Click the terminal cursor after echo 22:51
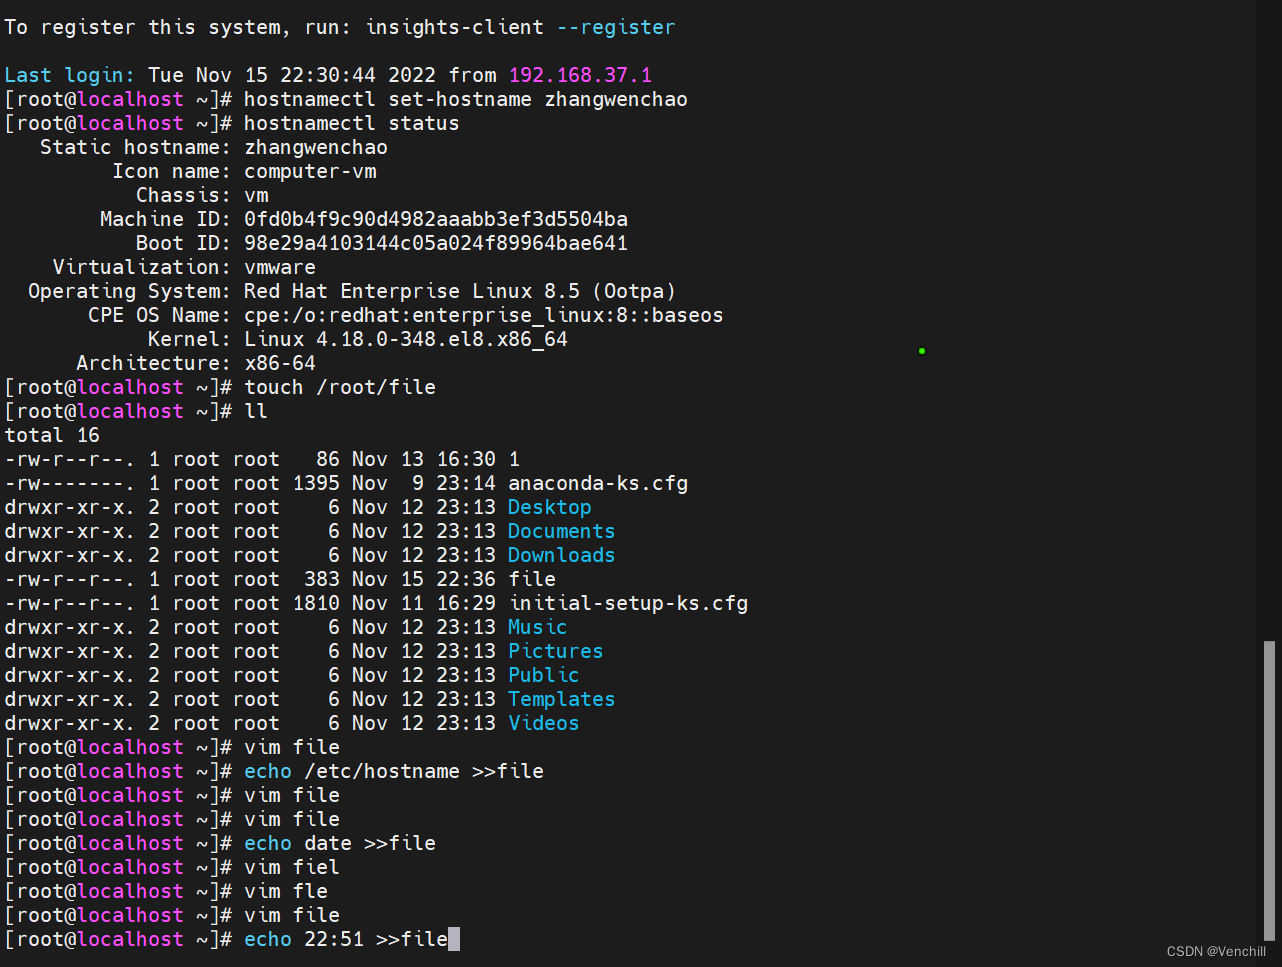Image resolution: width=1282 pixels, height=967 pixels. [454, 939]
